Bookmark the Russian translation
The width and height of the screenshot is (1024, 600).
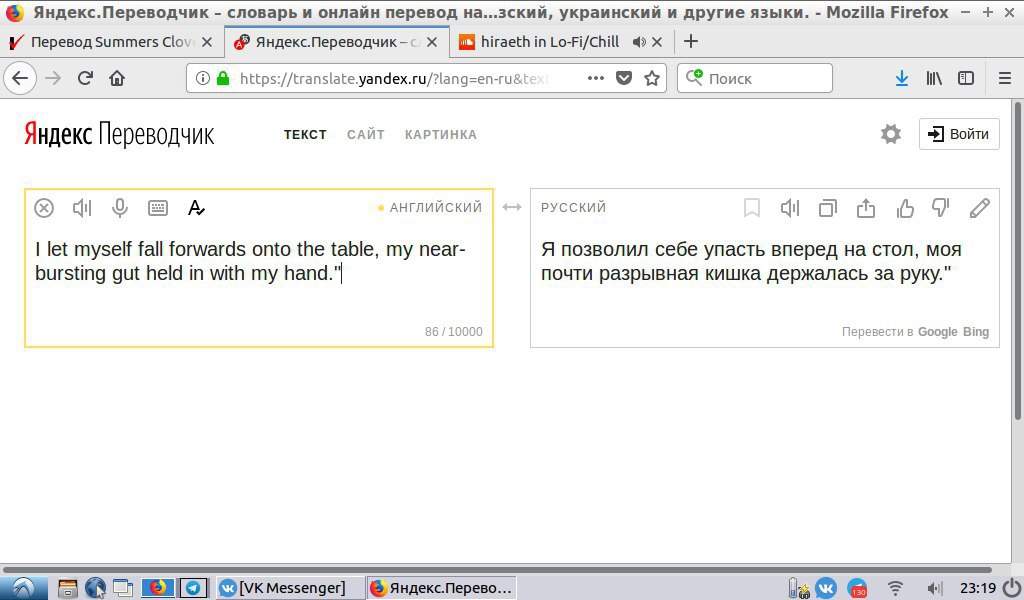pos(752,208)
